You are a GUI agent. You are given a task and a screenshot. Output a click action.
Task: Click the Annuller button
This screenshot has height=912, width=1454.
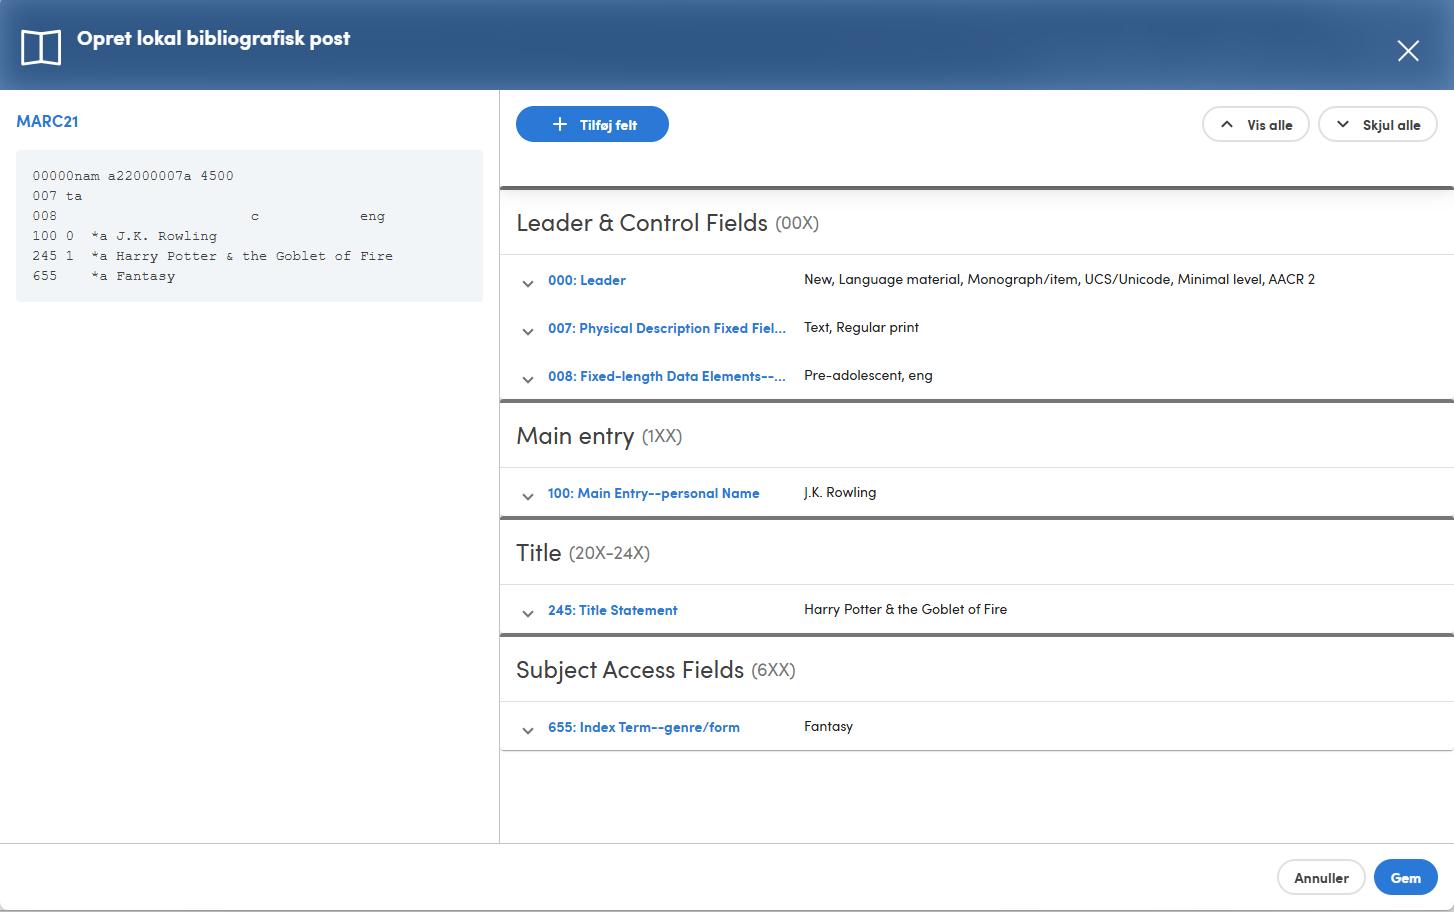1321,877
